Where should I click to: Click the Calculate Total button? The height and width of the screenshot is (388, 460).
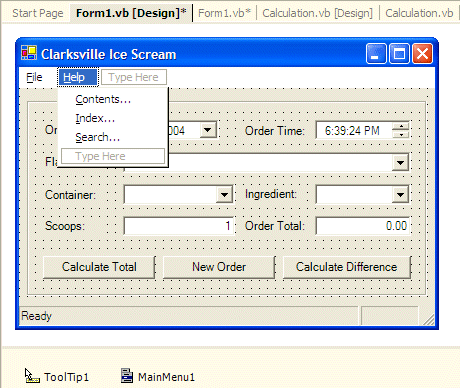tap(99, 267)
